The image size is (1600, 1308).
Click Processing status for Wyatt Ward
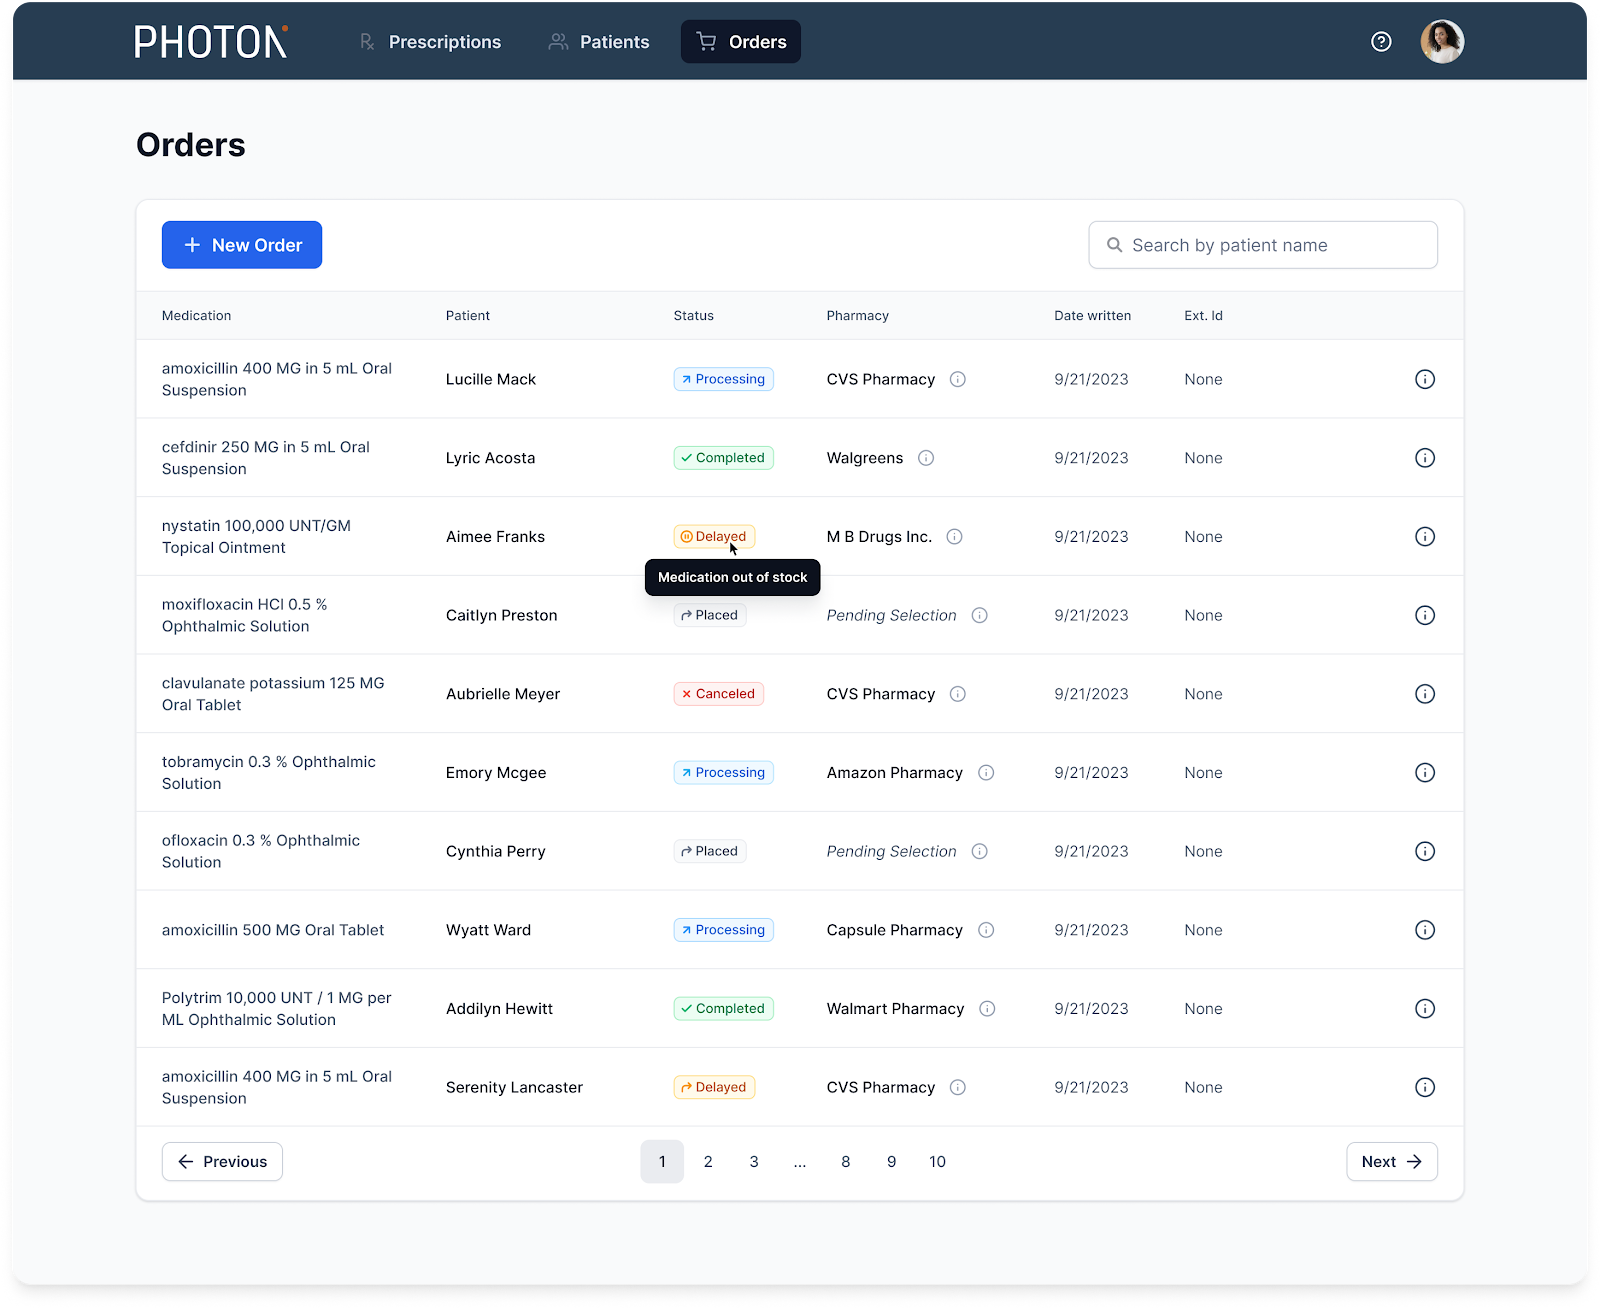pos(724,930)
